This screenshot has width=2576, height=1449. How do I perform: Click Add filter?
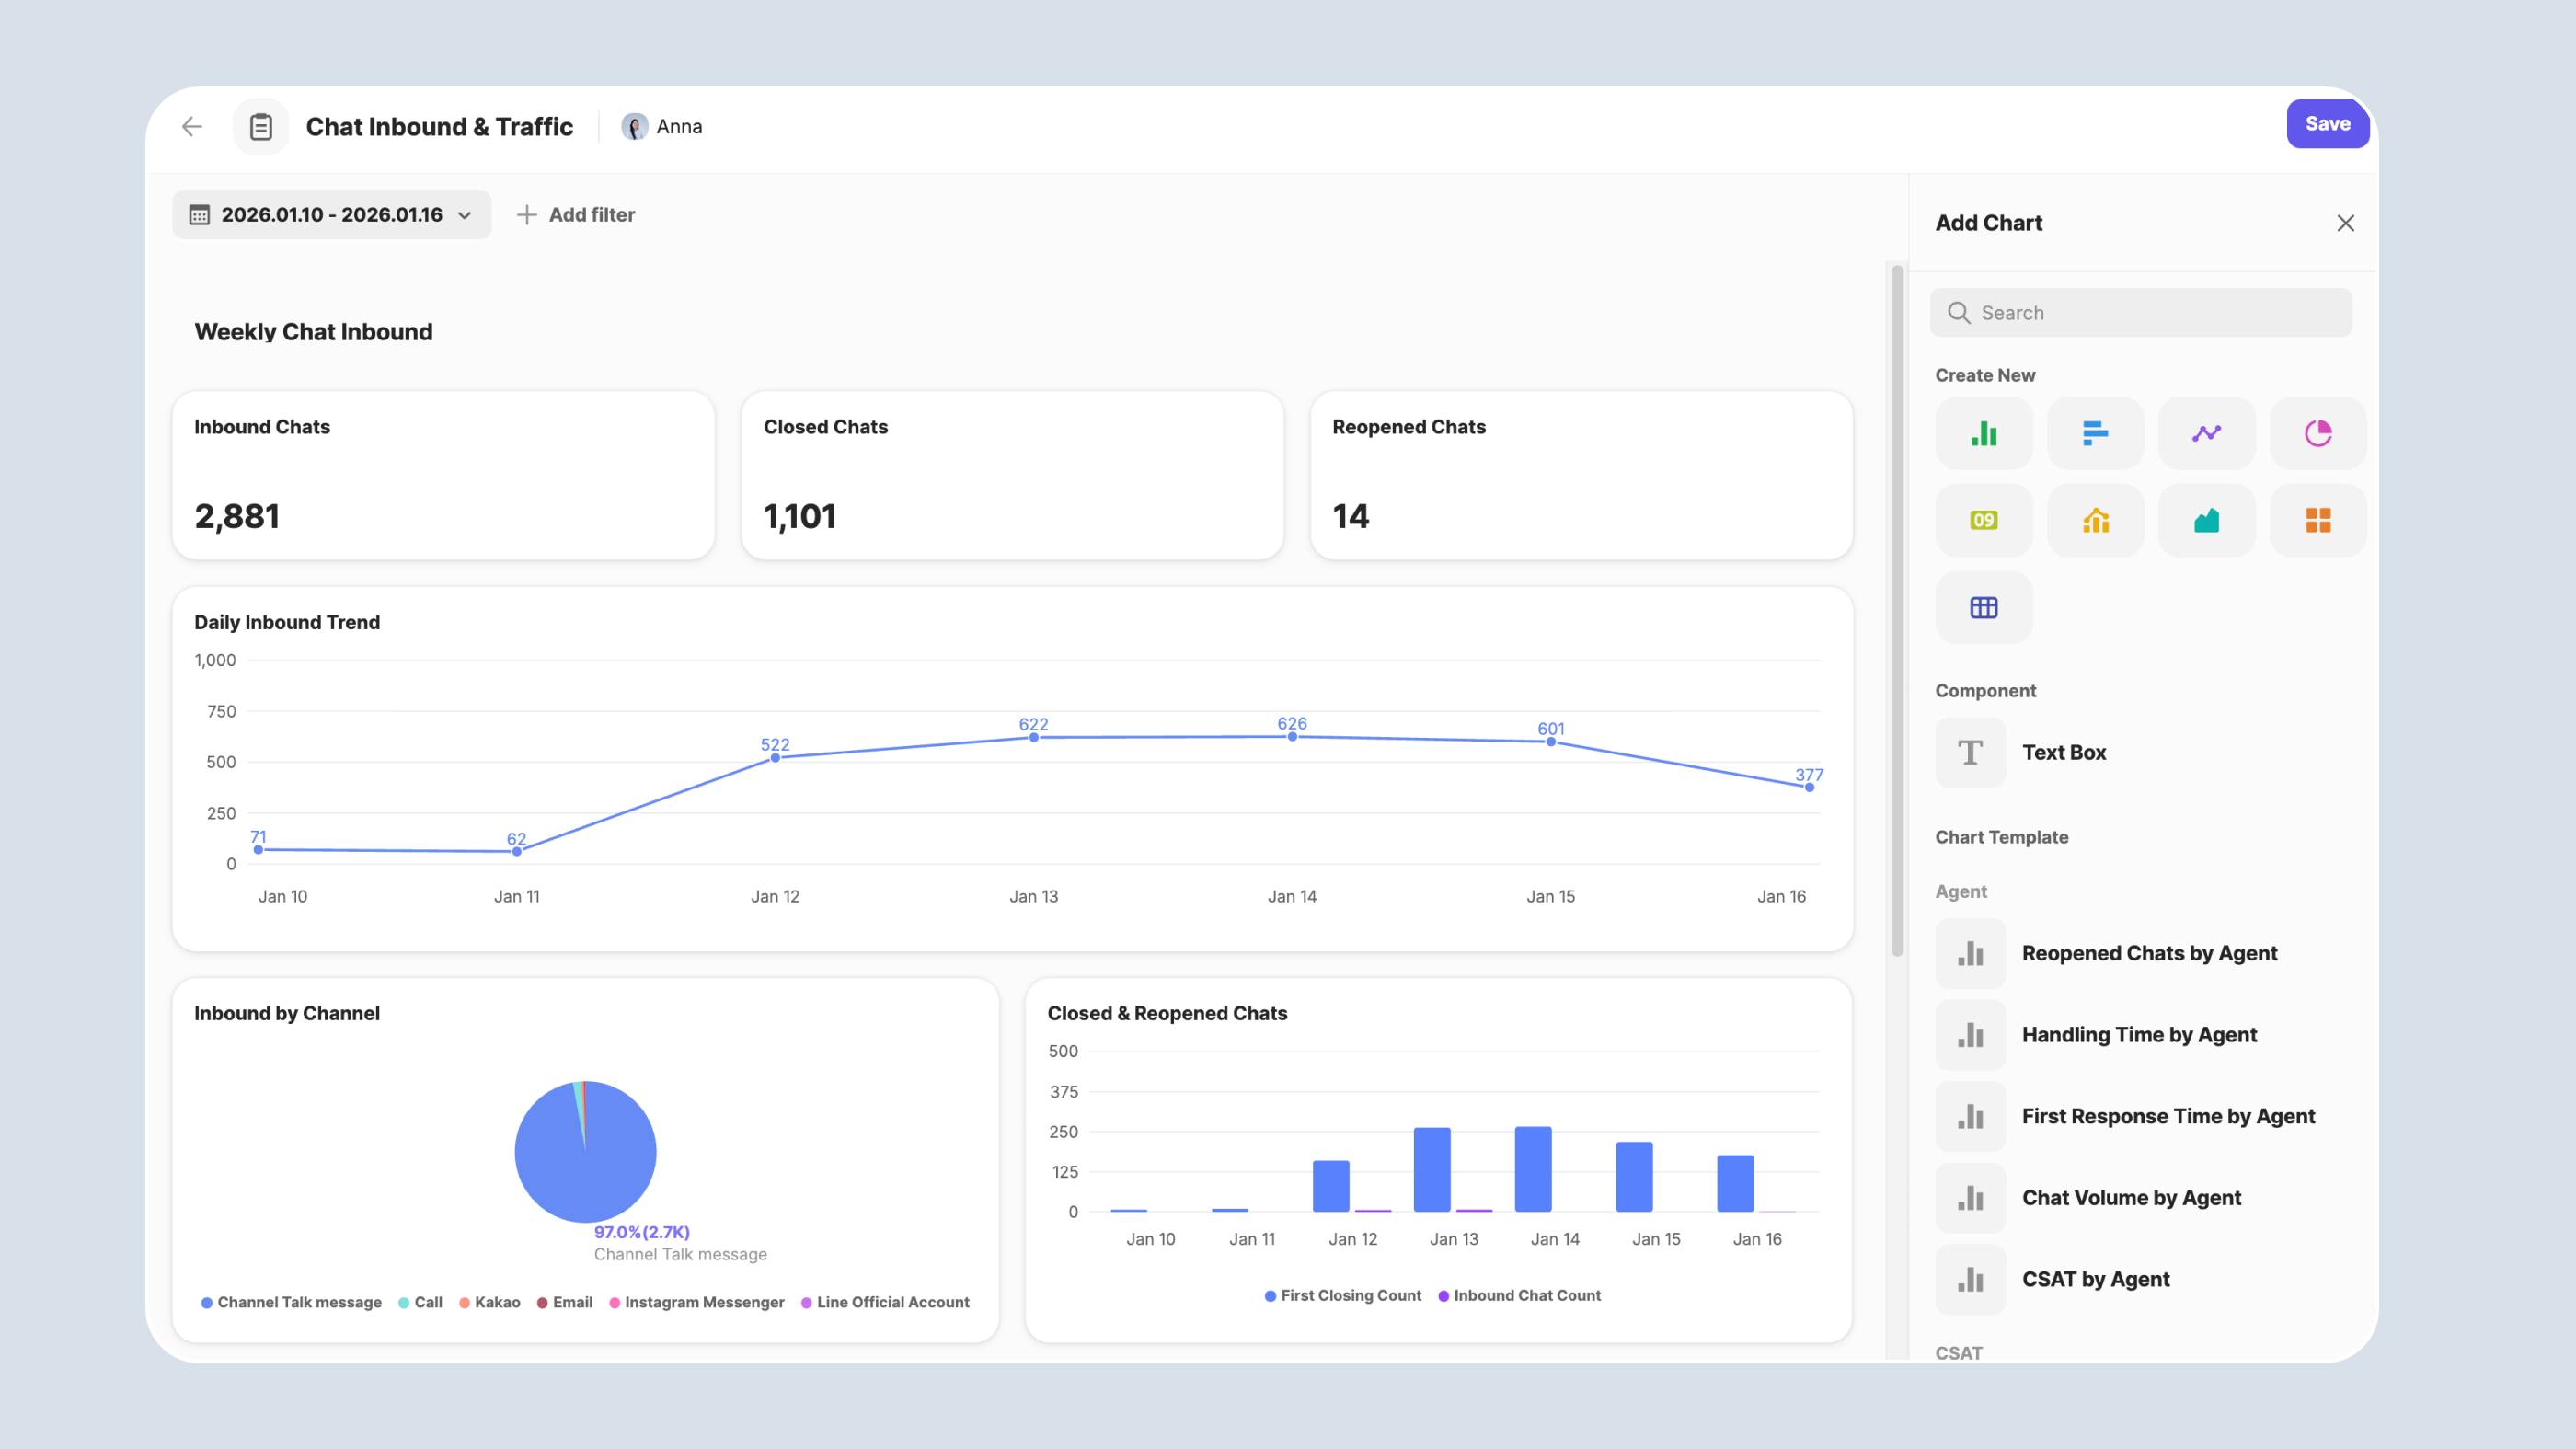click(576, 215)
